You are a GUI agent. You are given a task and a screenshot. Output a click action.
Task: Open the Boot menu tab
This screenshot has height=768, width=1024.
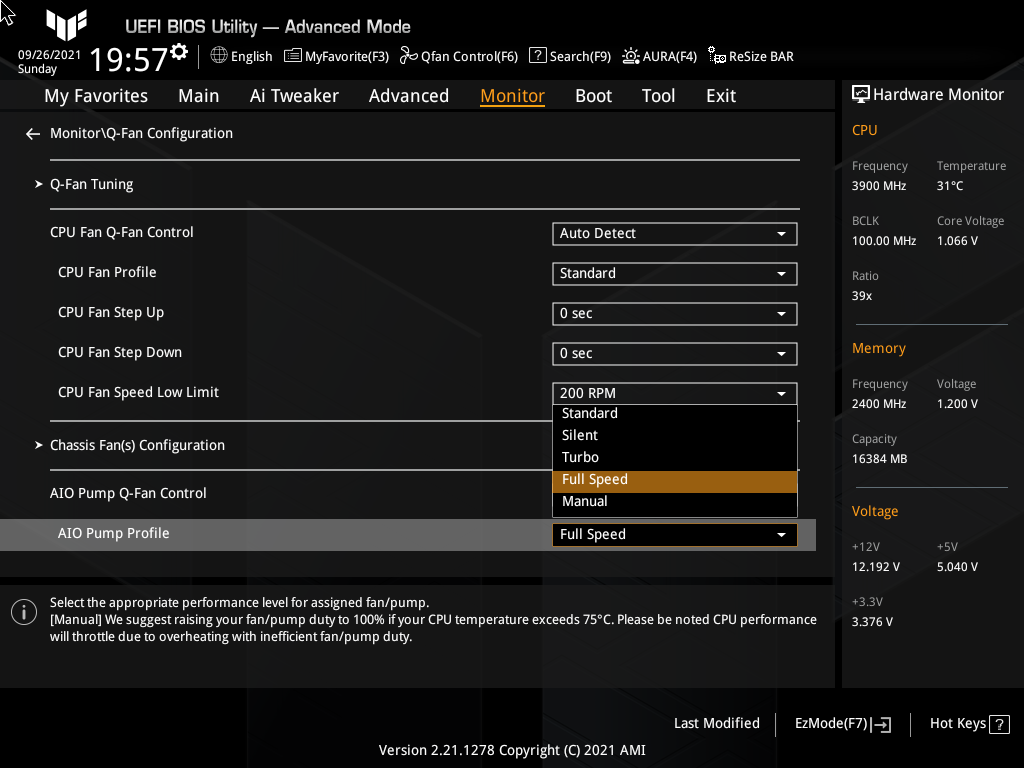pos(593,95)
